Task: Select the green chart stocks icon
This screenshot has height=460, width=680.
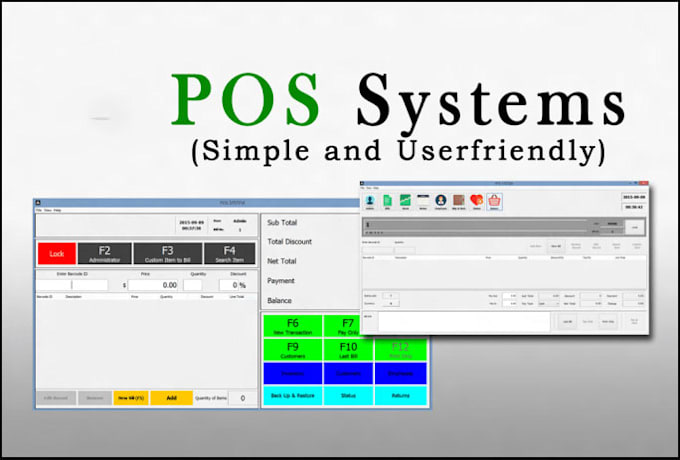Action: pyautogui.click(x=405, y=202)
